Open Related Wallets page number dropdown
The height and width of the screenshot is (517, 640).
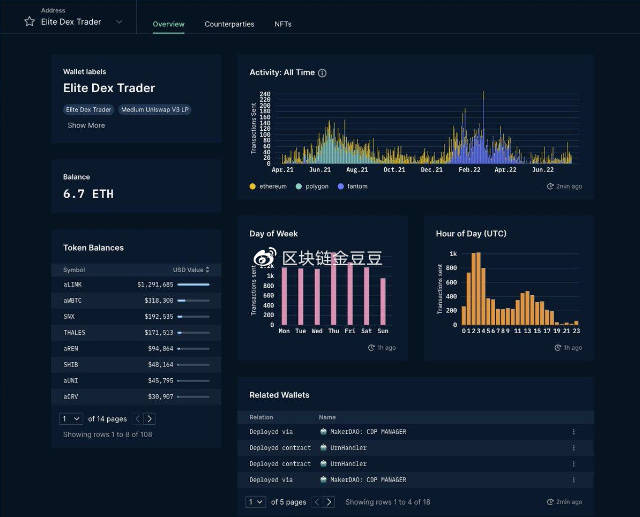[x=255, y=502]
